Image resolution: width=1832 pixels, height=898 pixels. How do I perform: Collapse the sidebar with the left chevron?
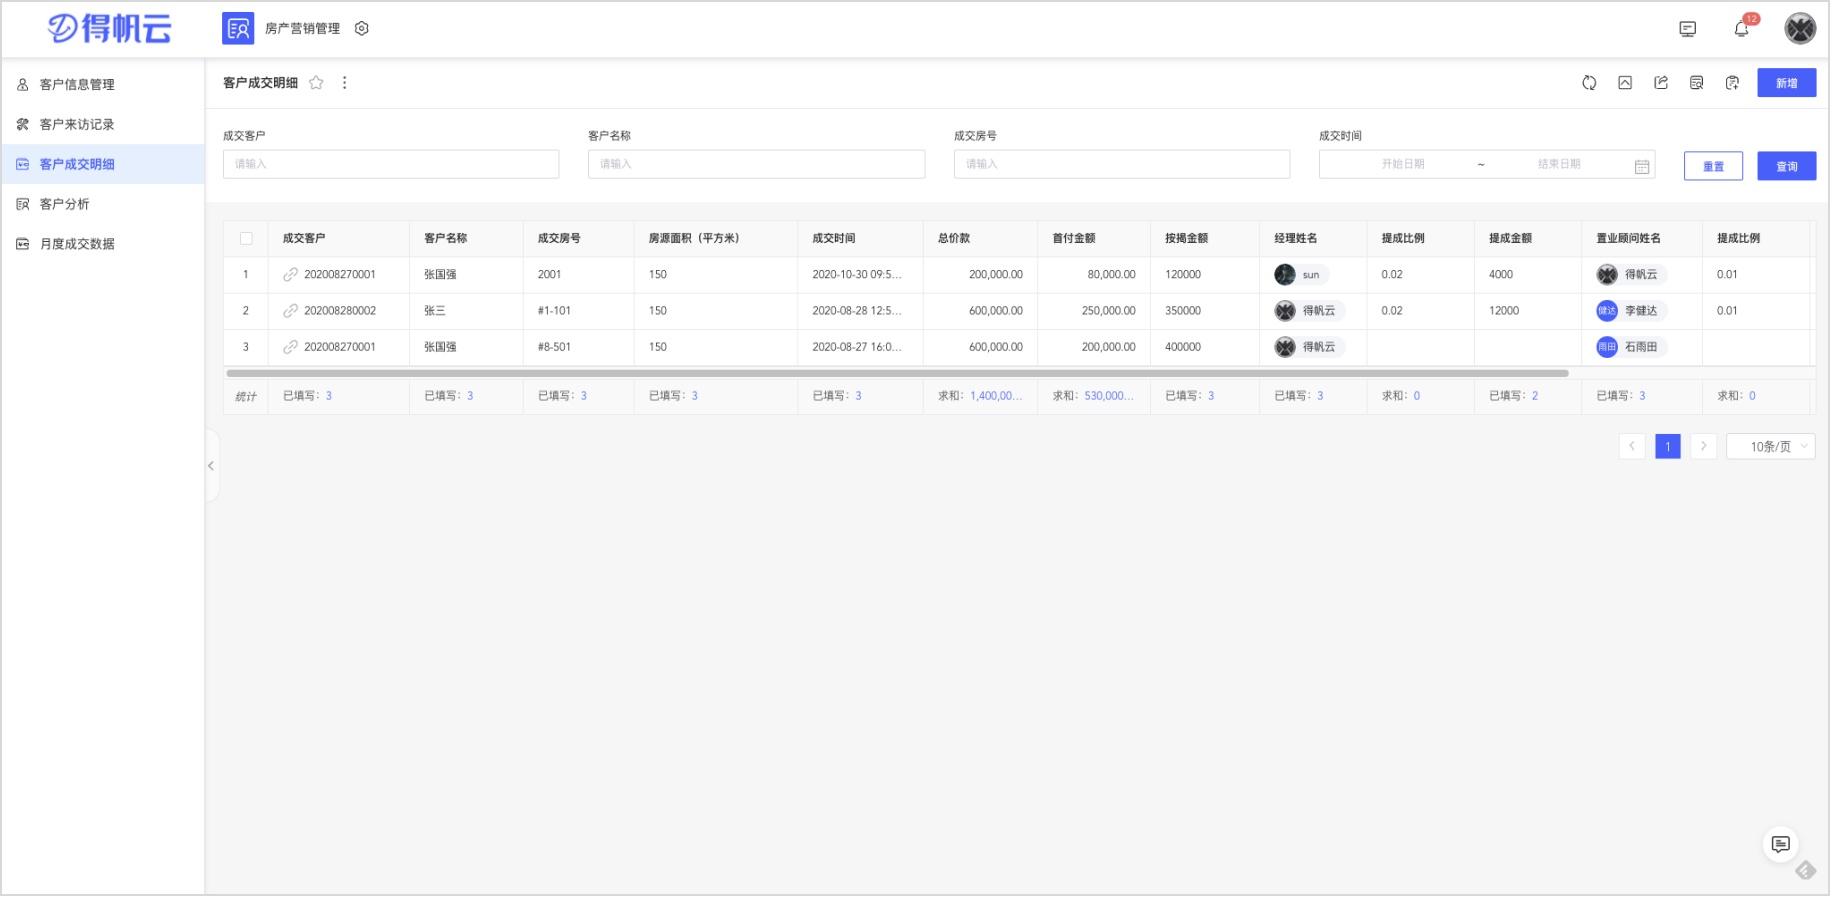pyautogui.click(x=211, y=466)
